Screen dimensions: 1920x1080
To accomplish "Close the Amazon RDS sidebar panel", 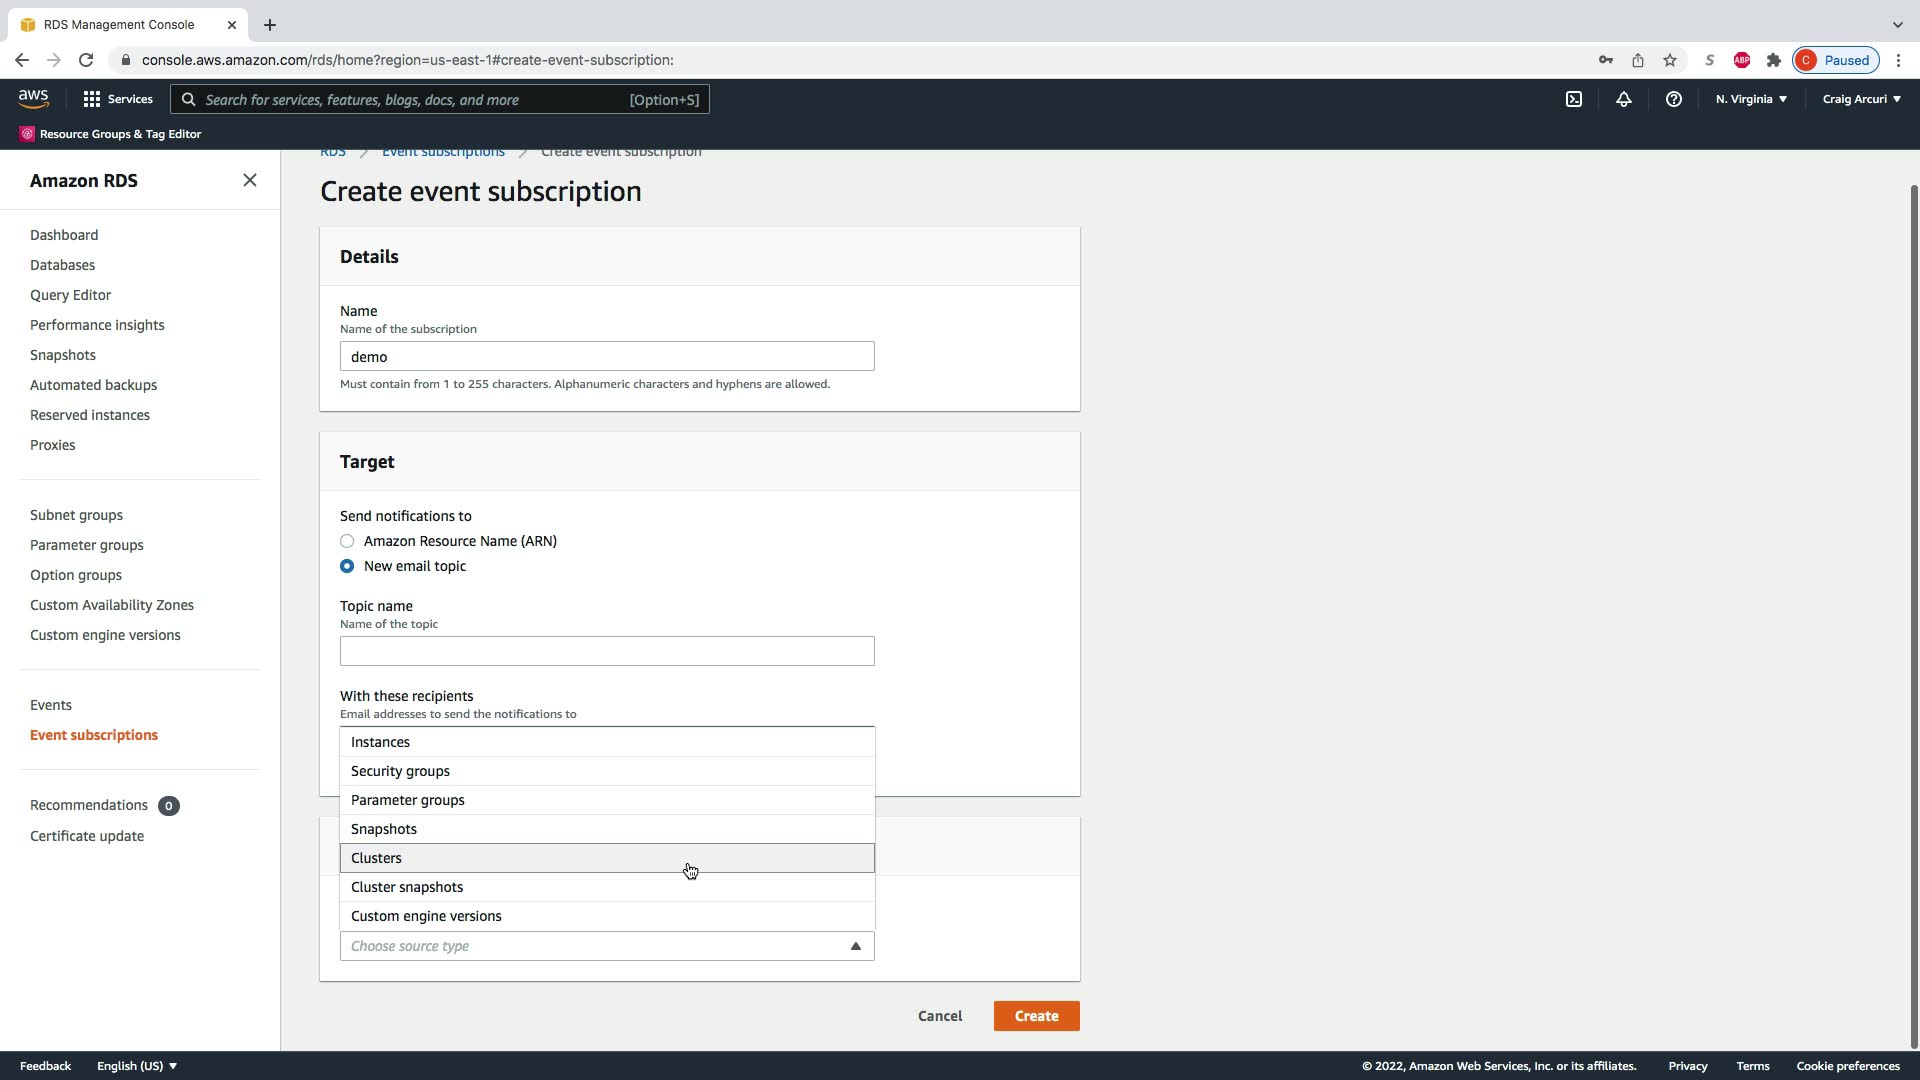I will tap(250, 180).
